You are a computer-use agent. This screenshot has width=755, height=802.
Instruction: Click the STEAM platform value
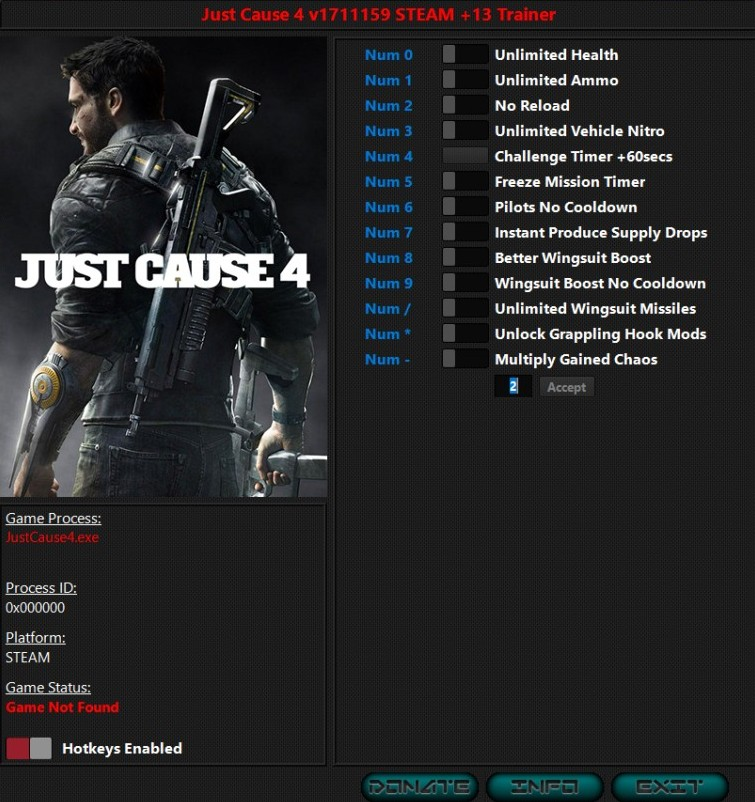click(28, 657)
